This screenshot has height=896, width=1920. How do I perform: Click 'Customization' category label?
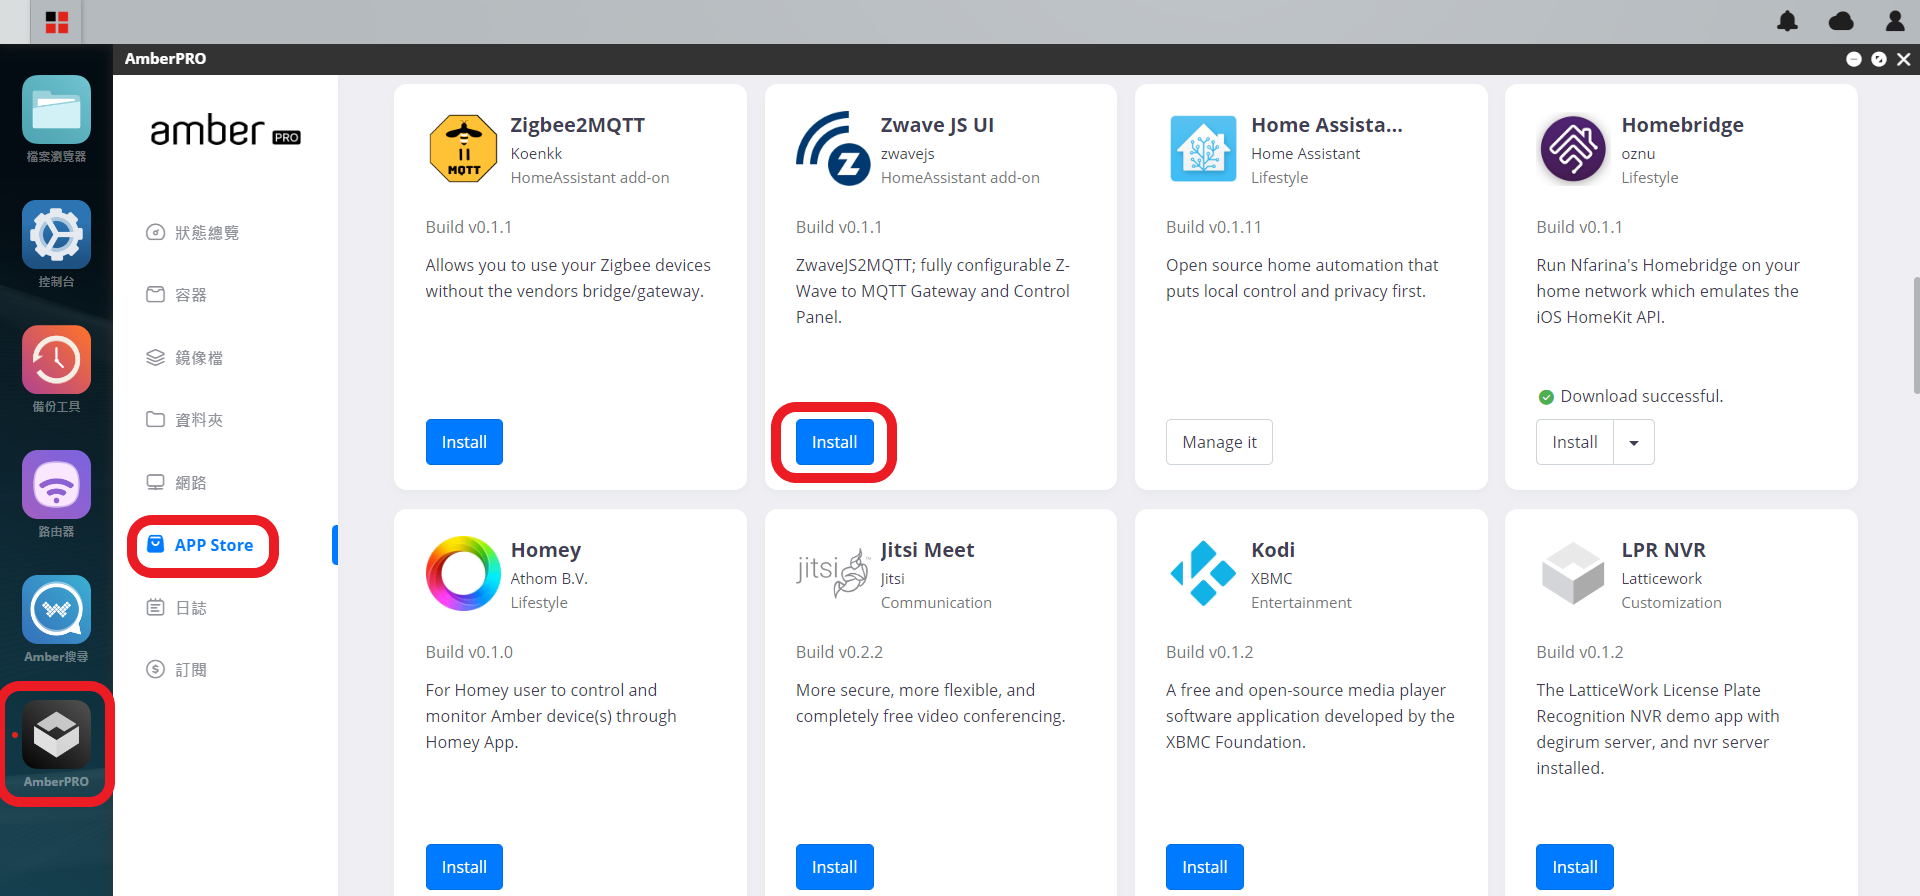1671,602
